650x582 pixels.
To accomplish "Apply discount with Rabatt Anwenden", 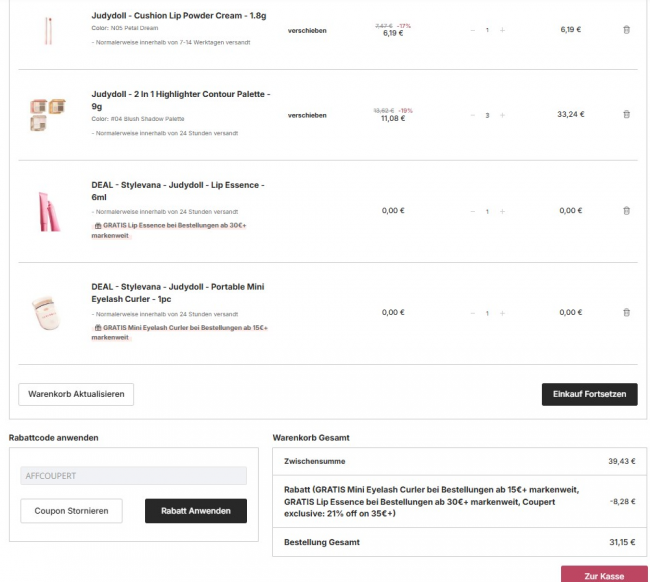I will point(196,510).
